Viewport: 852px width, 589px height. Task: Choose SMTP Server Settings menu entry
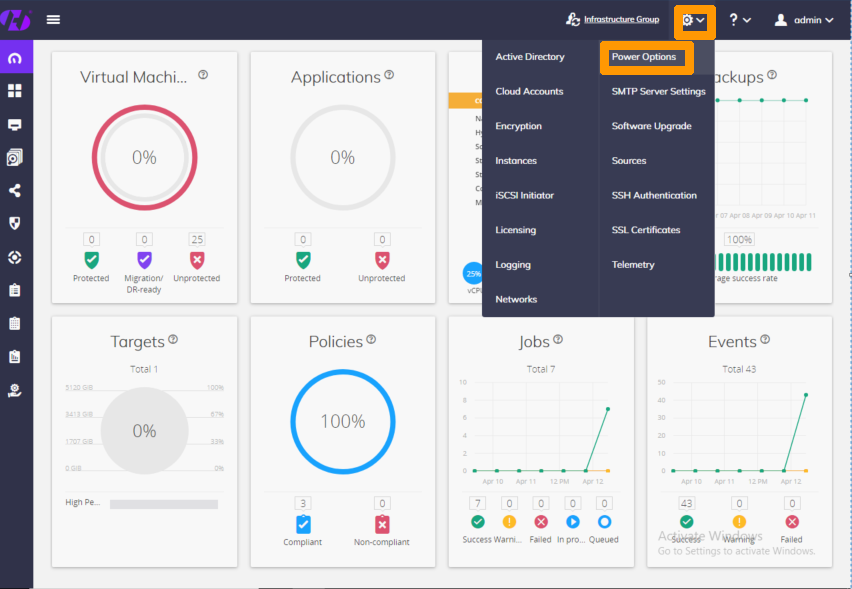click(658, 91)
